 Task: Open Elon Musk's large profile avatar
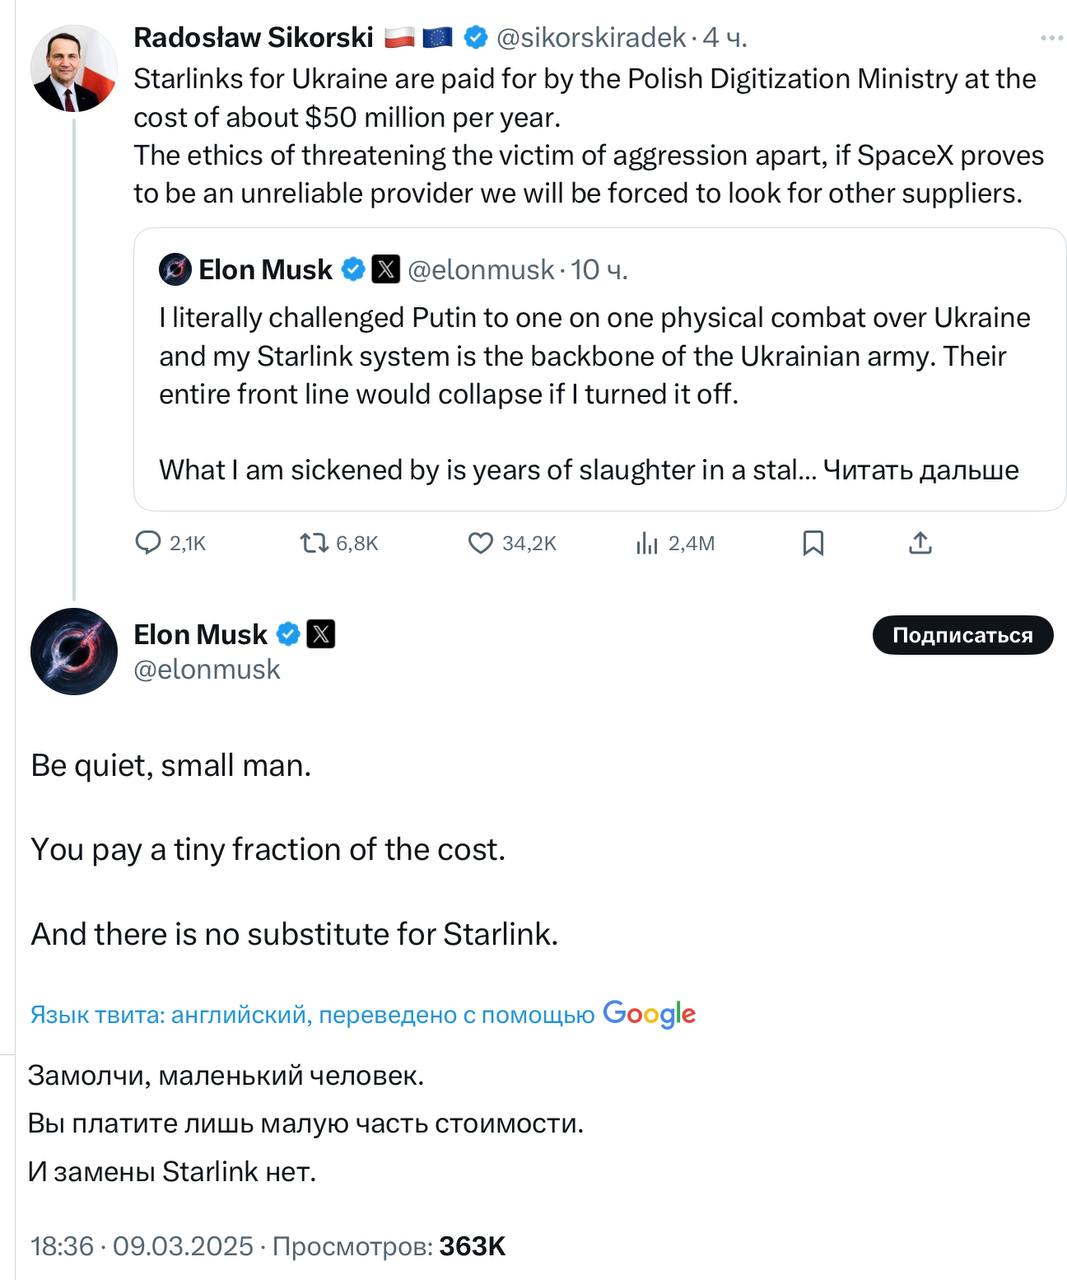(x=74, y=651)
